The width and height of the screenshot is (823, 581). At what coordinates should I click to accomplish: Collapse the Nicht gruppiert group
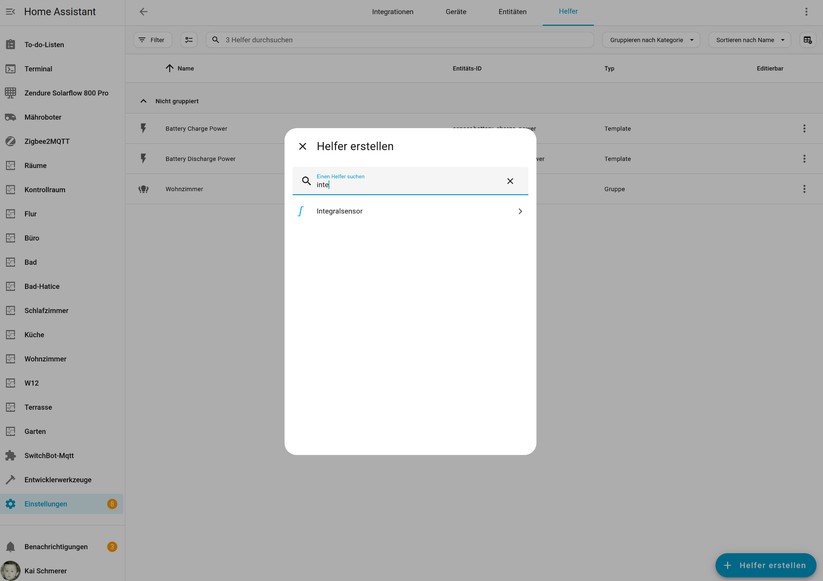(143, 101)
